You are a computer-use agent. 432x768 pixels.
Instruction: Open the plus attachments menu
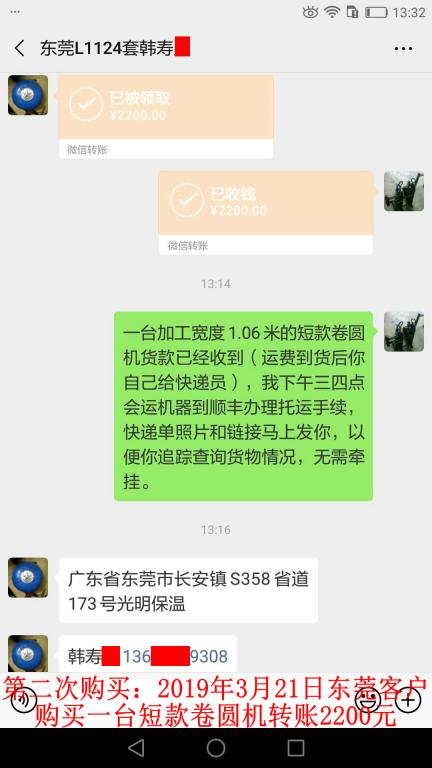[408, 699]
